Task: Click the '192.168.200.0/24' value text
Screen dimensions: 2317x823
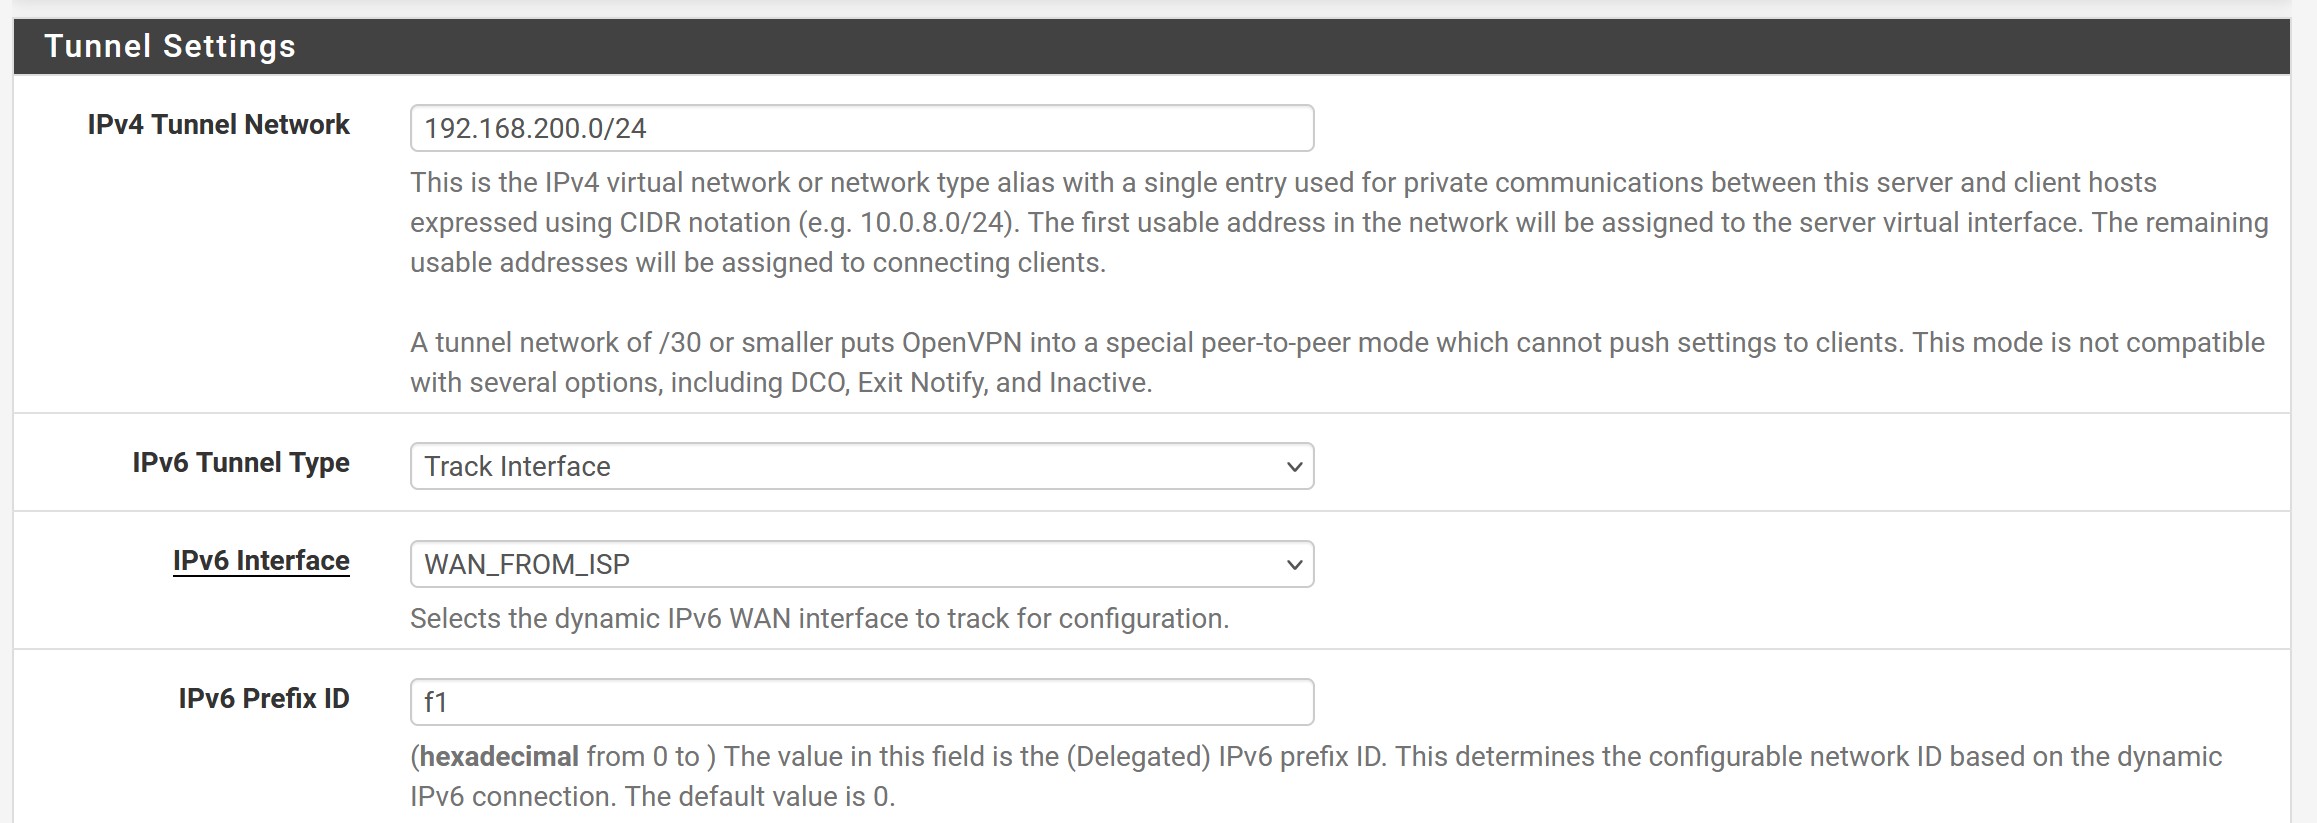Action: pyautogui.click(x=535, y=129)
